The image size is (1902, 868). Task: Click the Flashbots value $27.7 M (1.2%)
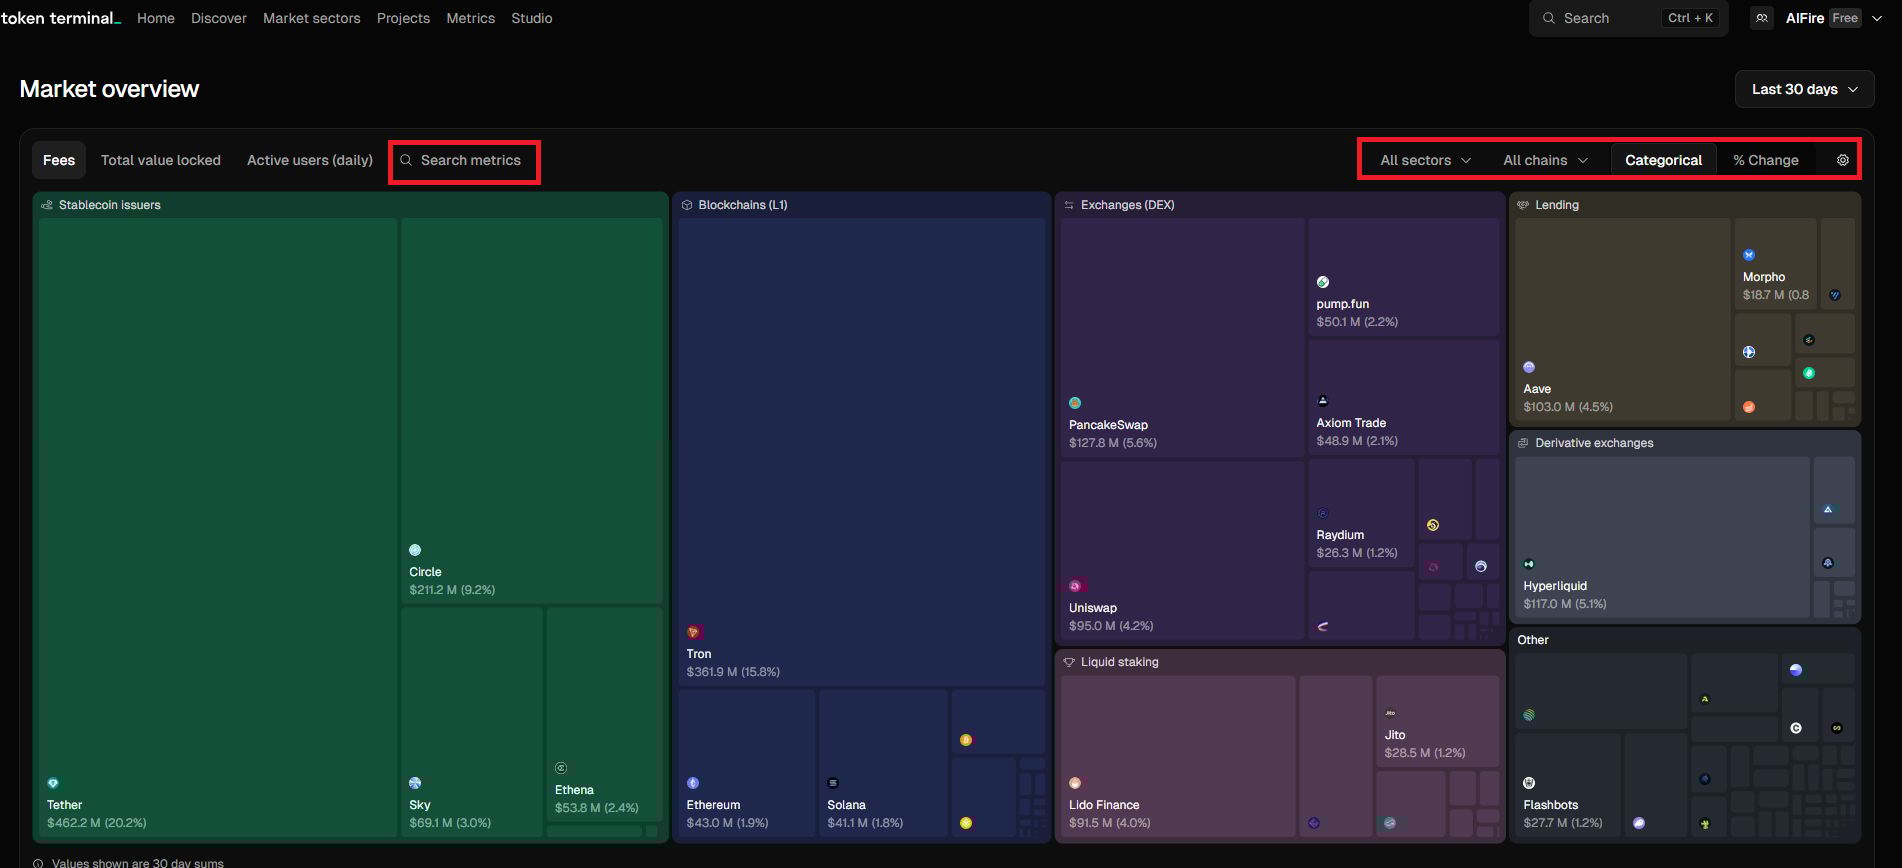pyautogui.click(x=1563, y=823)
